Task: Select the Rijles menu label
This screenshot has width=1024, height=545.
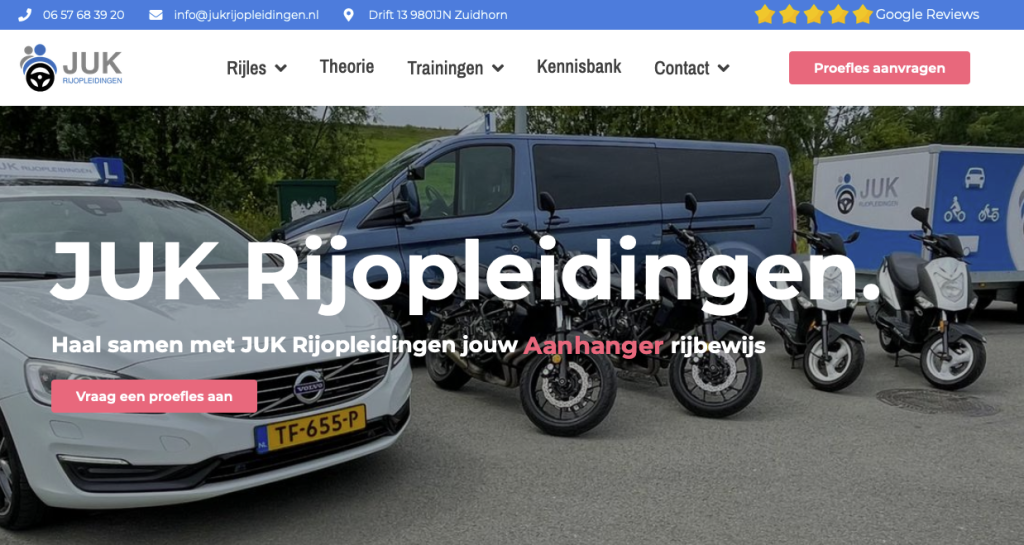Action: click(x=246, y=68)
